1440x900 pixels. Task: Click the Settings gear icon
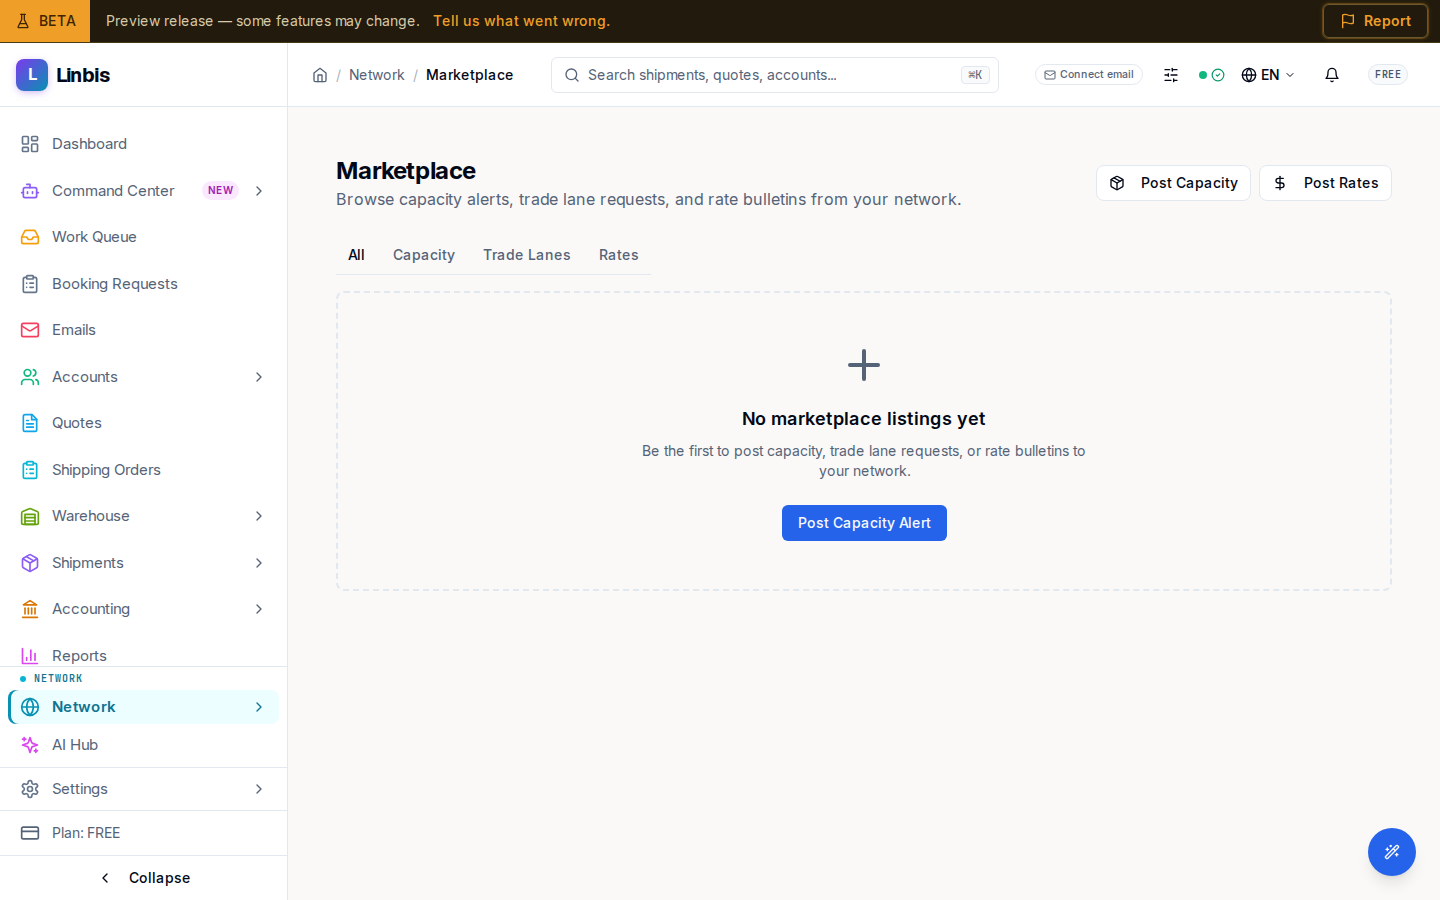pos(30,789)
